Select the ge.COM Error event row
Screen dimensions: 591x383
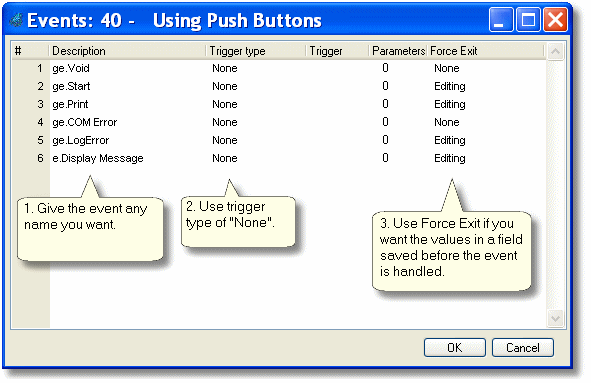(279, 122)
